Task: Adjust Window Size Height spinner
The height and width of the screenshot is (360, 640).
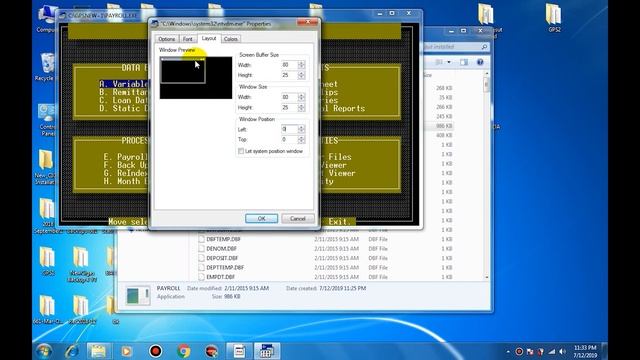Action: [301, 107]
